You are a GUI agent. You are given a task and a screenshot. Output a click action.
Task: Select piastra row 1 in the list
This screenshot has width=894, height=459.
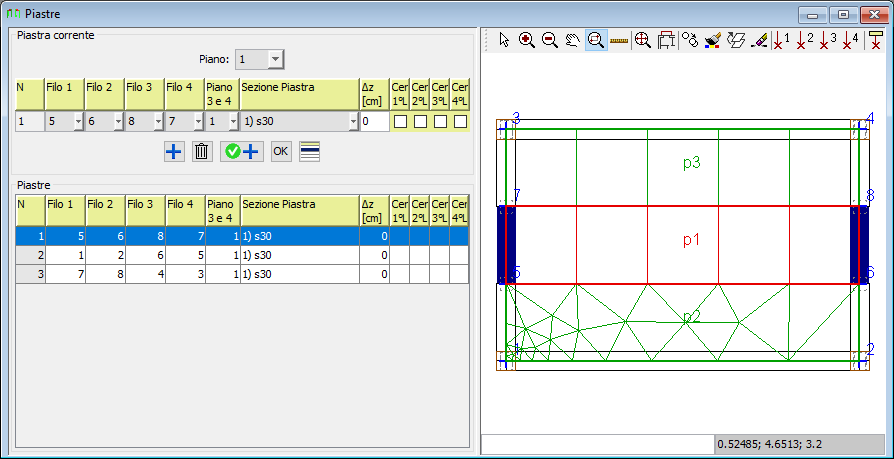point(242,236)
